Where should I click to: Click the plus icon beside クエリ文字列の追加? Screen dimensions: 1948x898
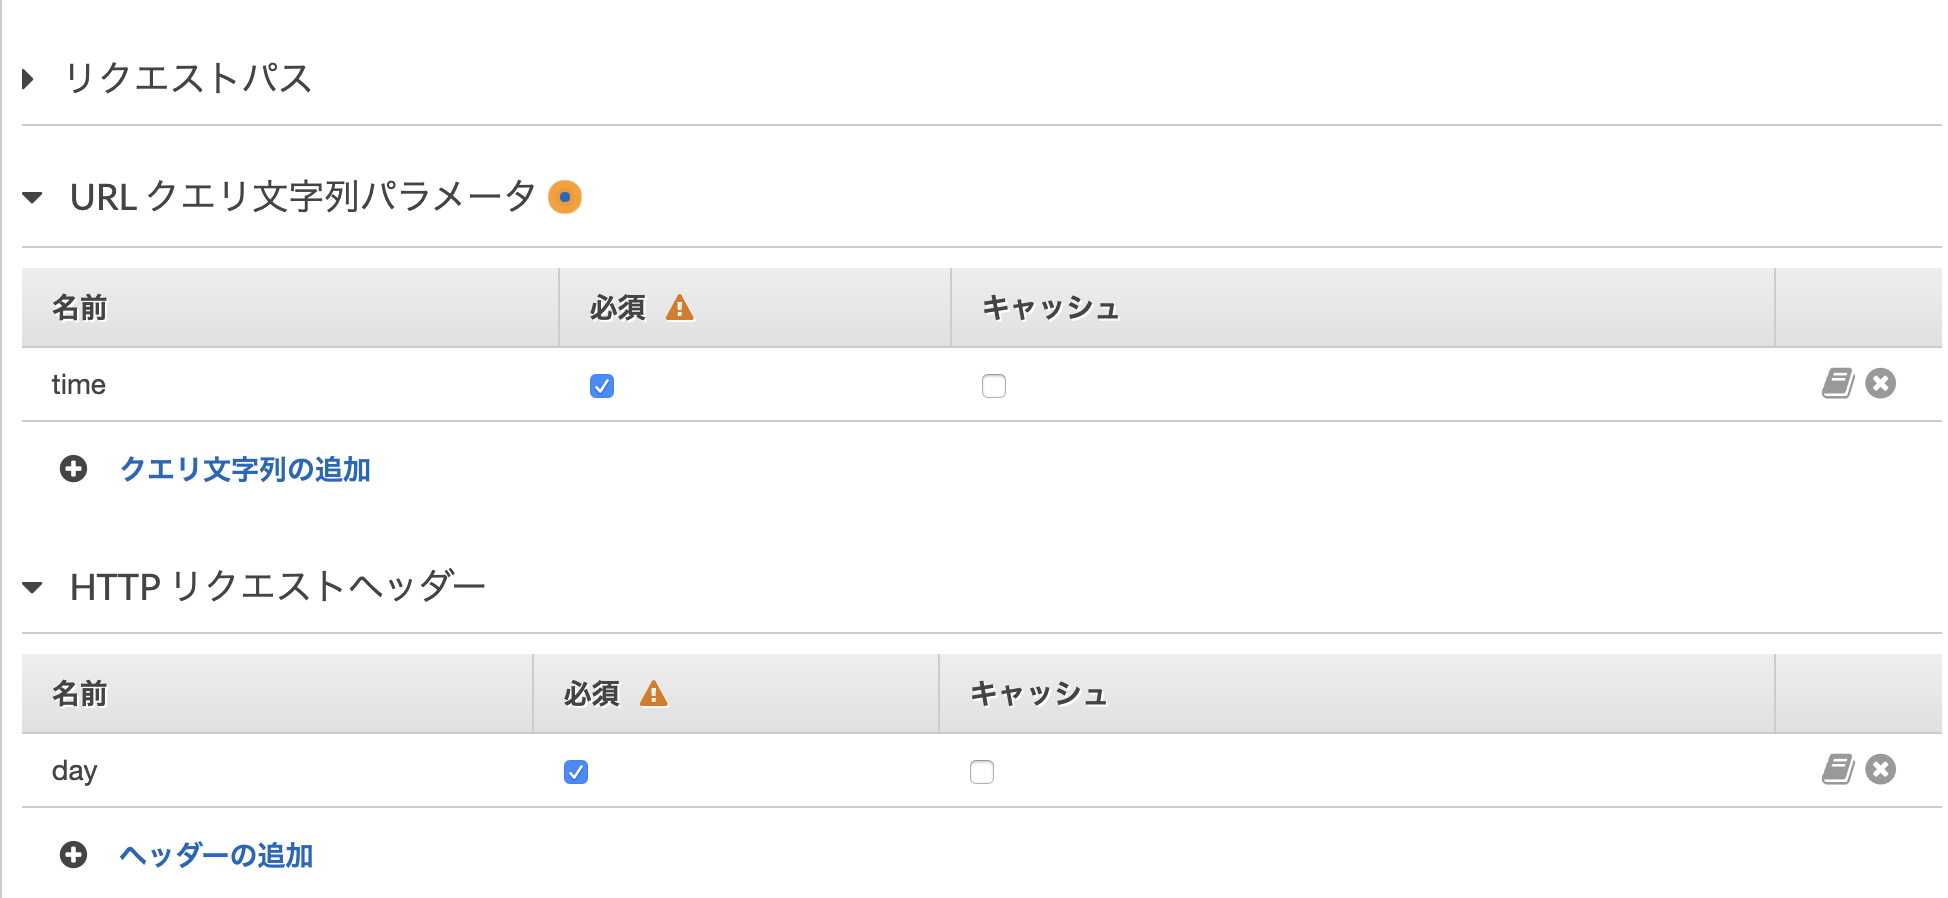72,469
